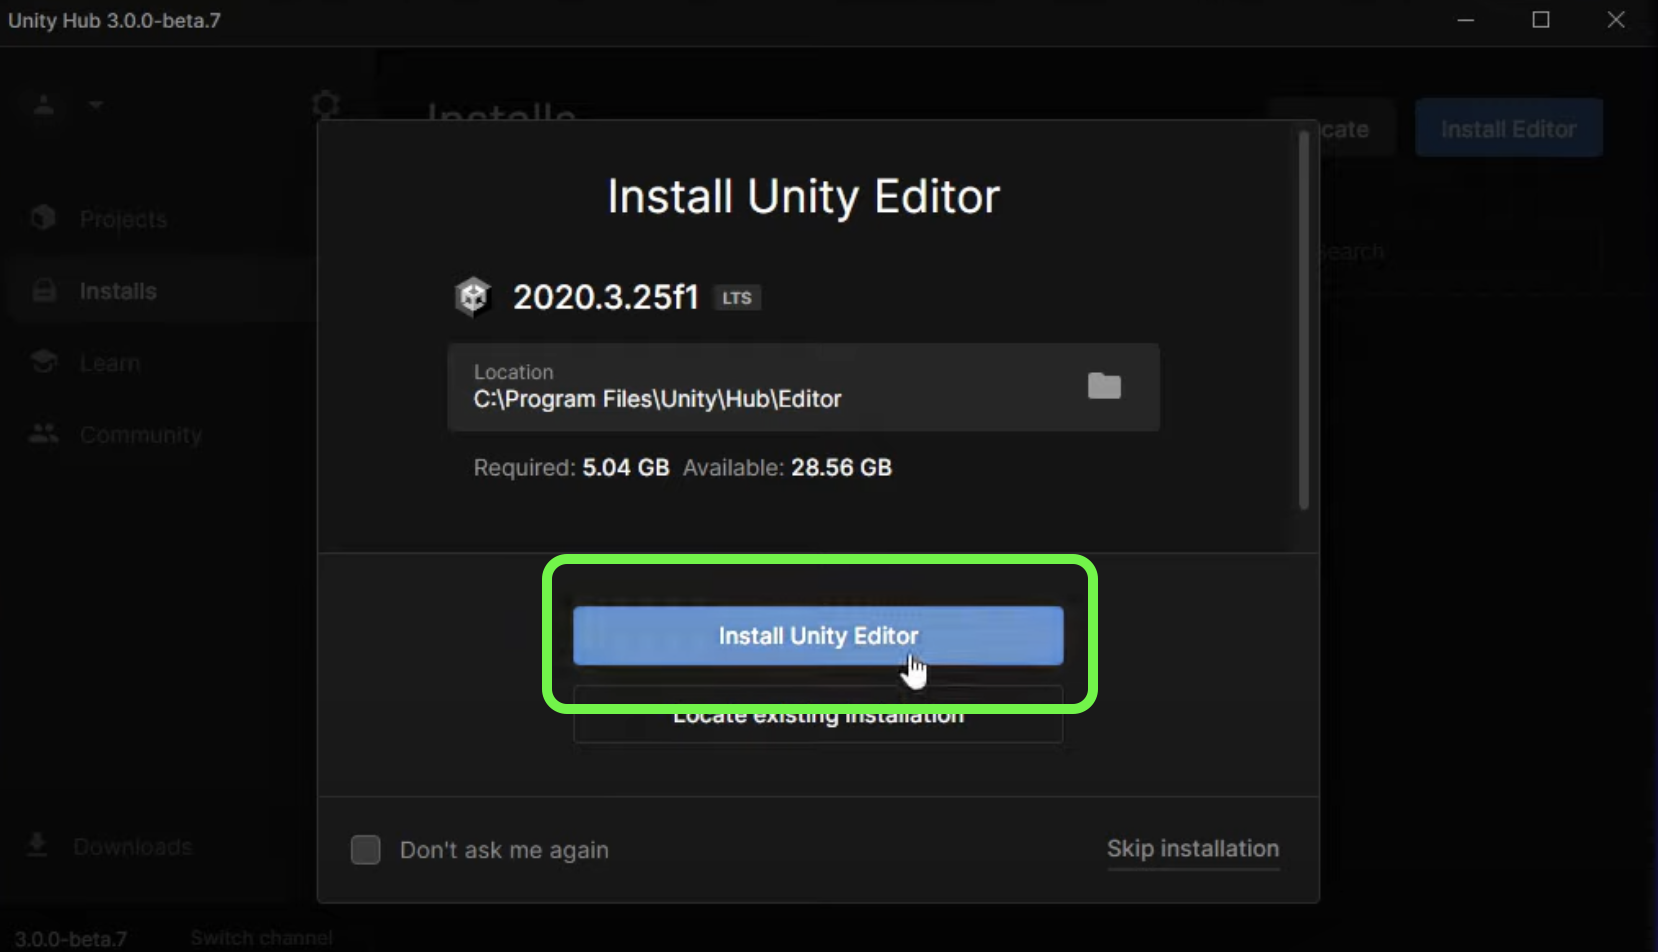Click the 3.0.0-beta.7 version label at bottom
Viewport: 1658px width, 952px height.
71,939
